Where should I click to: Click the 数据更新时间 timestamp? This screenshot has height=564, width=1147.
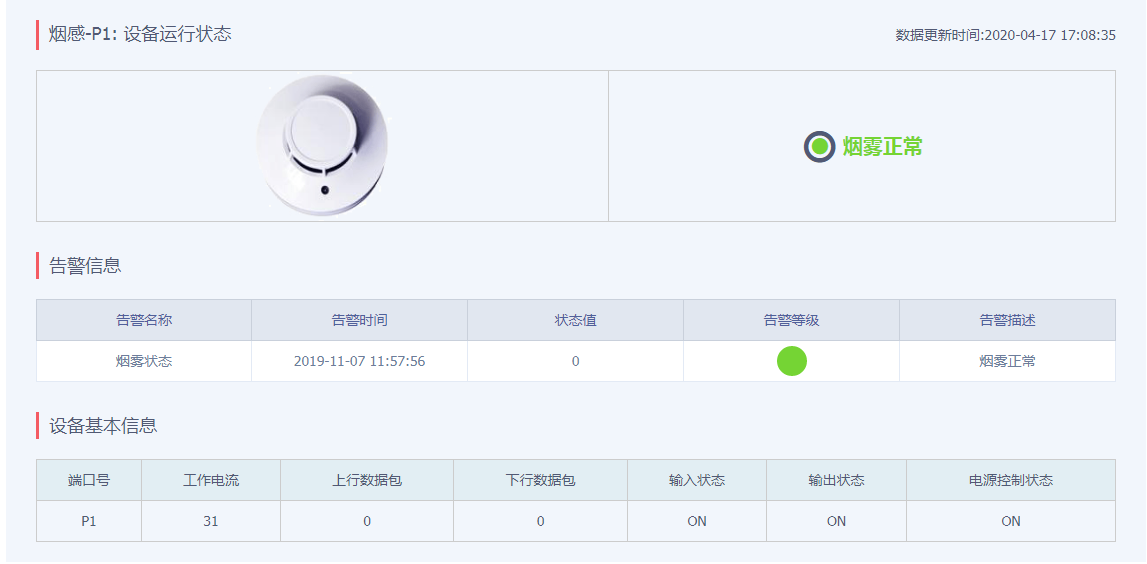1005,35
